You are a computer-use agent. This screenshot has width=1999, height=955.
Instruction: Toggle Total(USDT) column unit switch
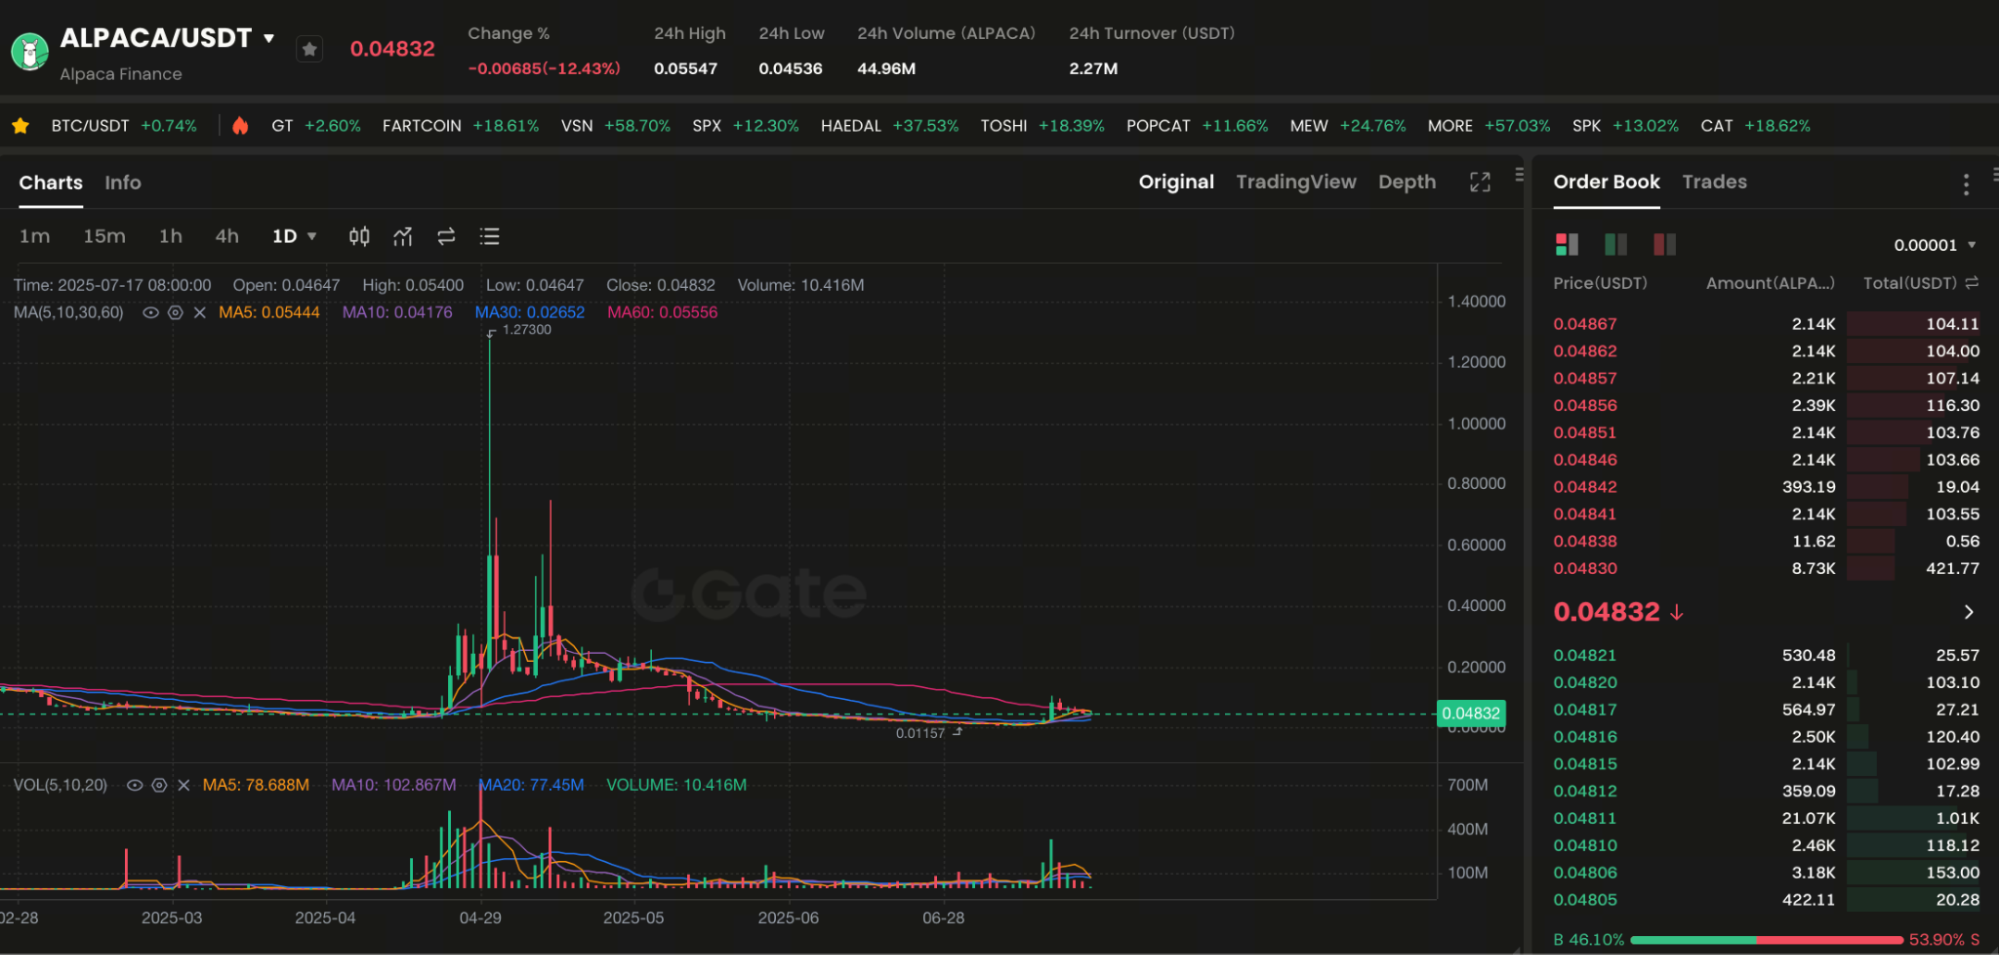(1972, 284)
